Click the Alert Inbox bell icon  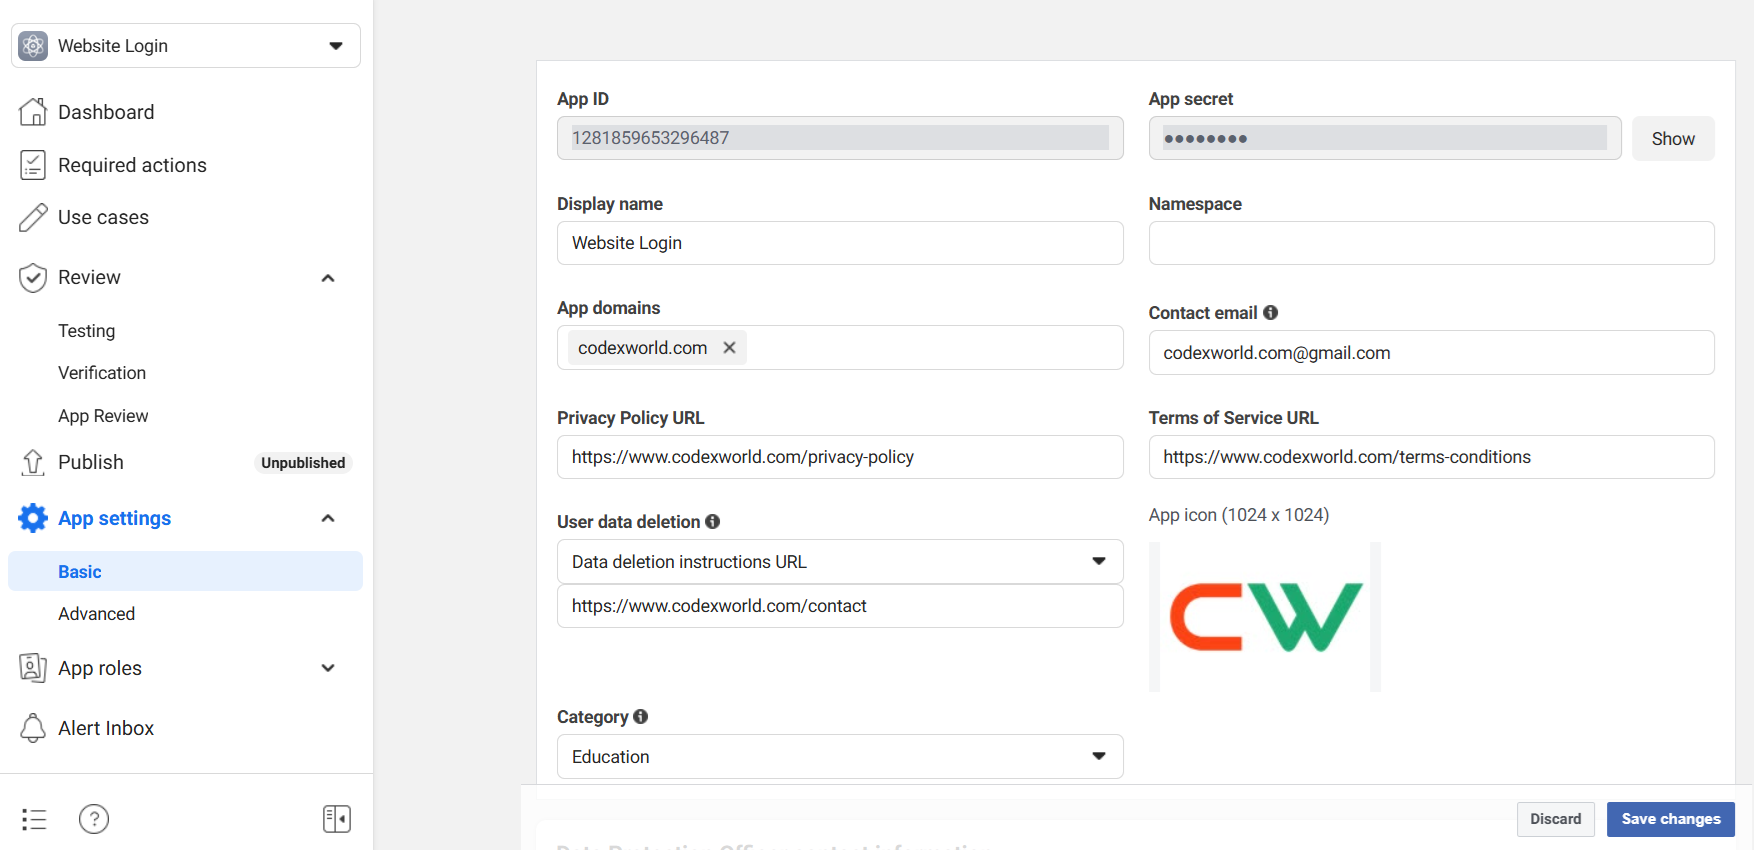pyautogui.click(x=33, y=728)
